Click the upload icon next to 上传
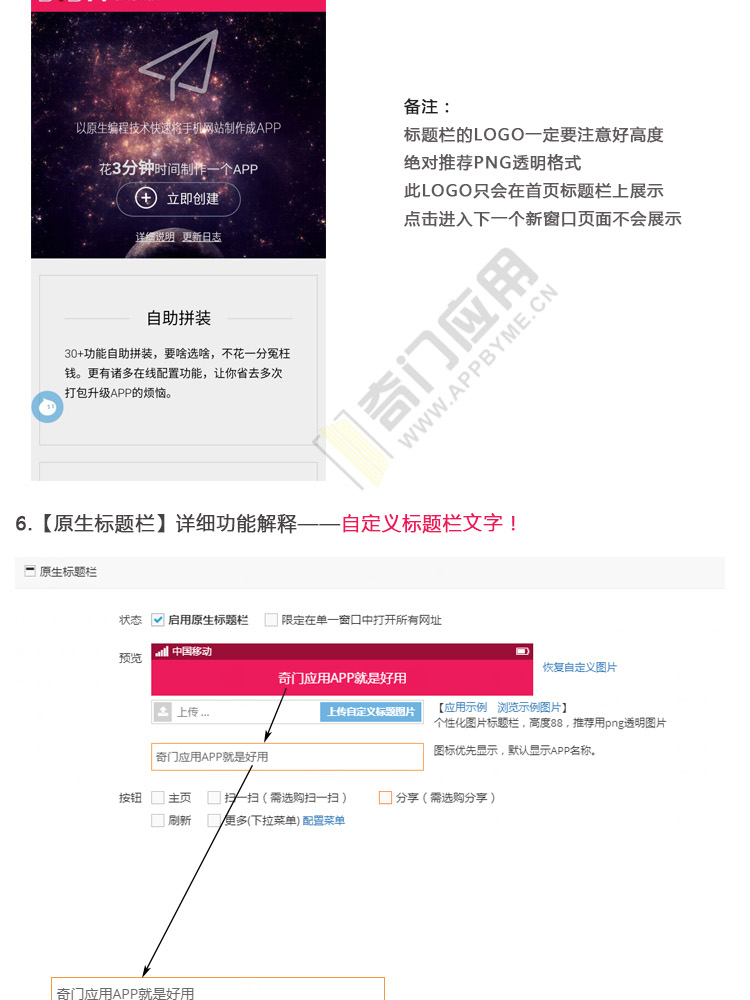 163,712
